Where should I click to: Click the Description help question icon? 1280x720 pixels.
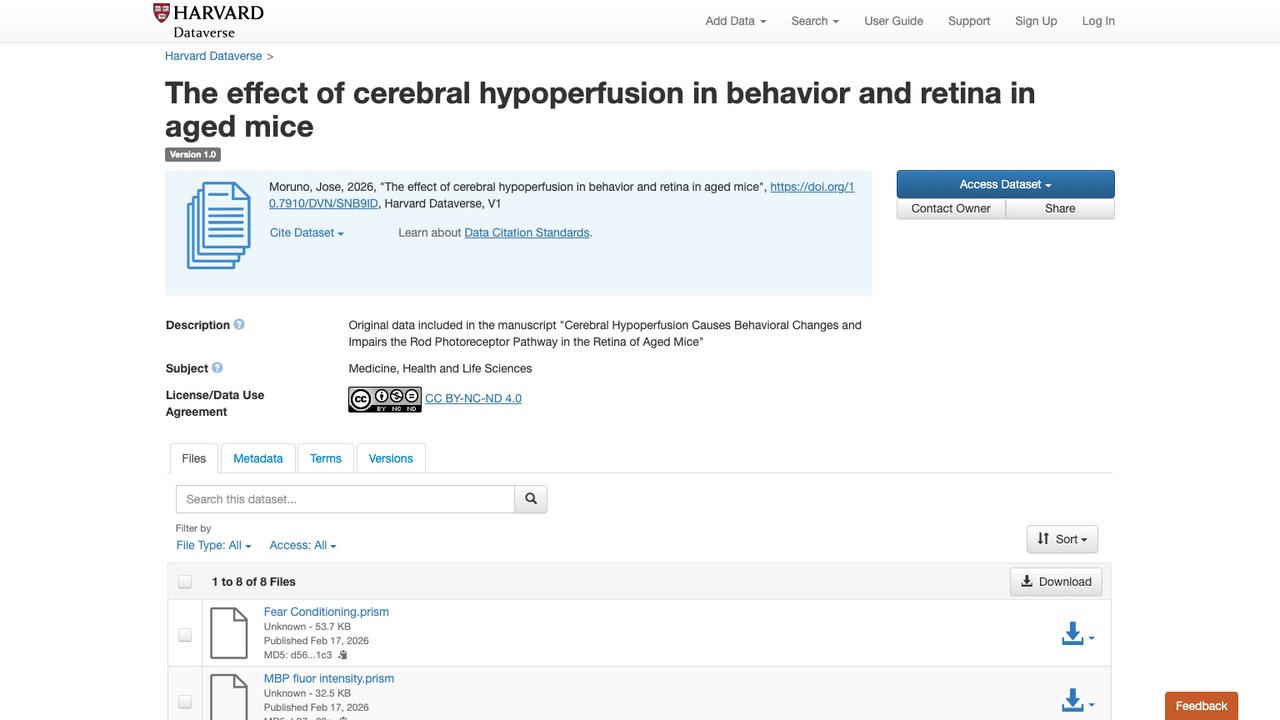tap(239, 325)
